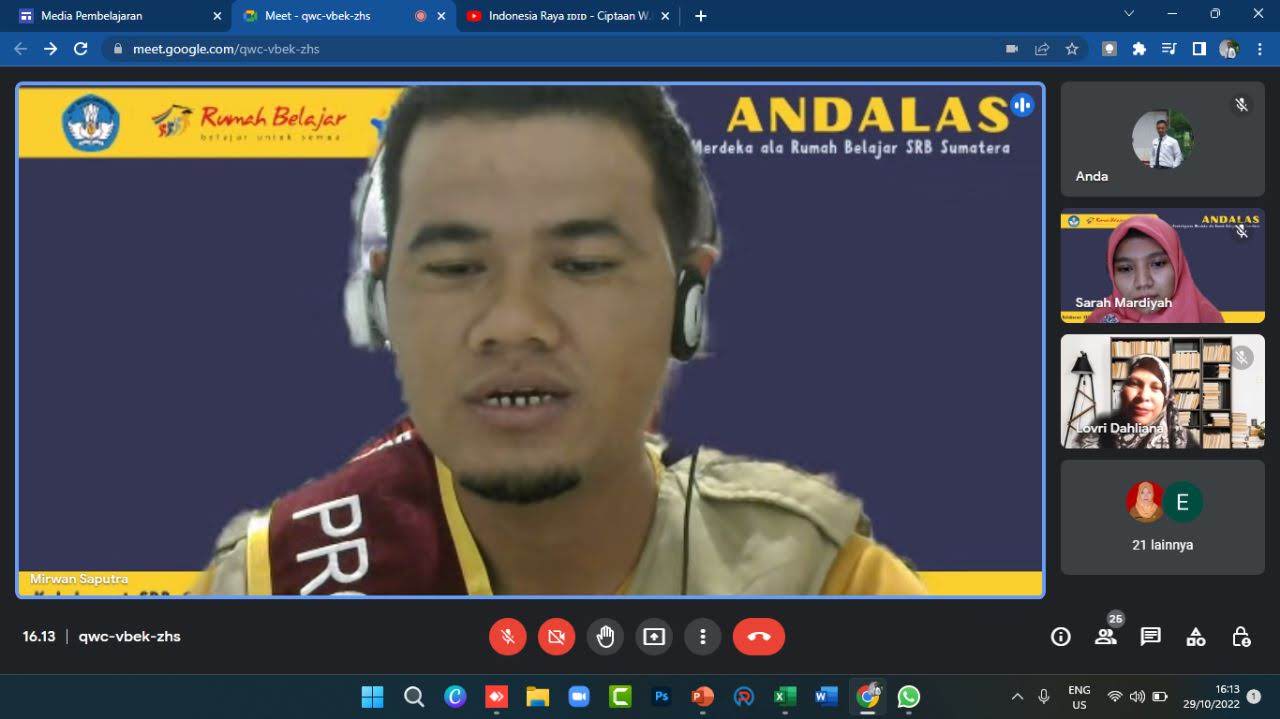Open the '21 lainnya' participants tile

(x=1163, y=517)
